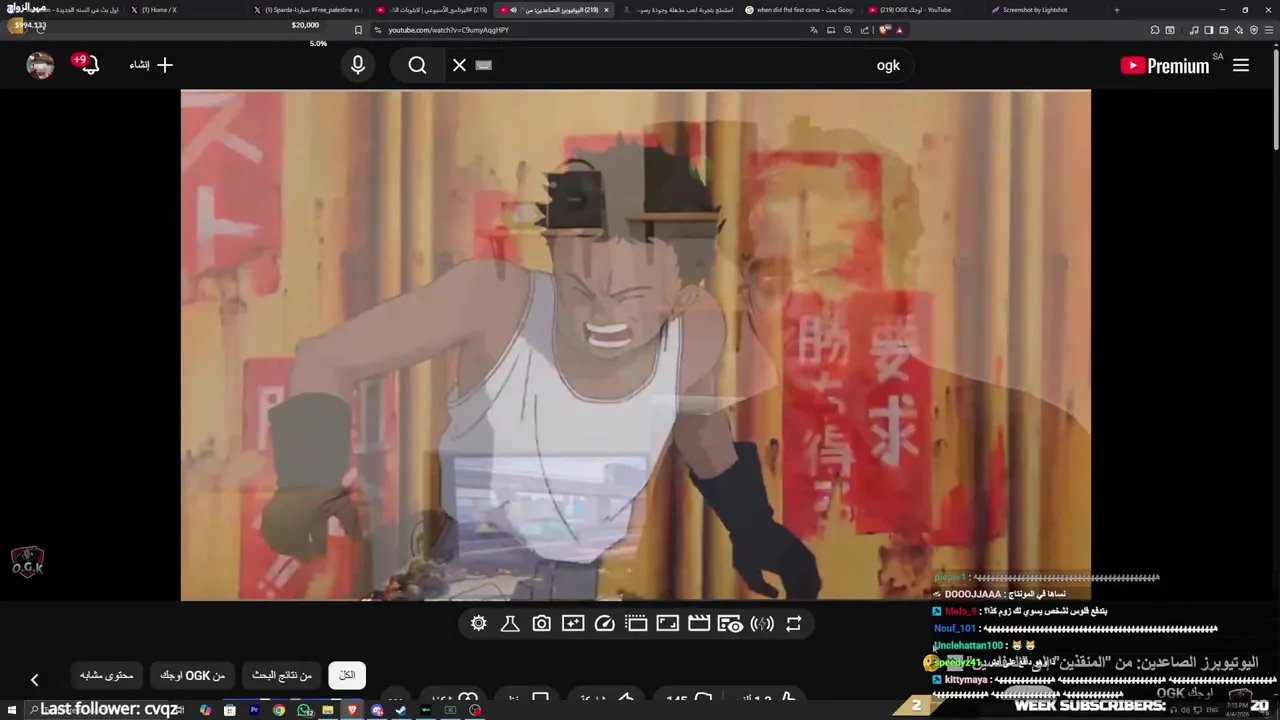Open Premiere Pro from the taskbar

coord(255,710)
